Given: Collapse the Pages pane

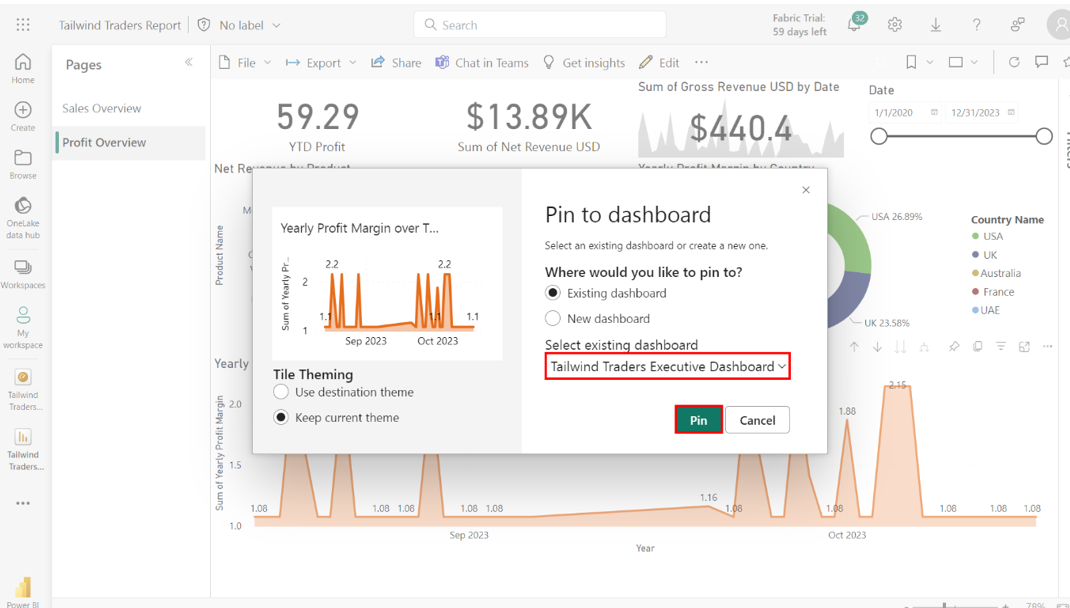Looking at the screenshot, I should (x=189, y=63).
